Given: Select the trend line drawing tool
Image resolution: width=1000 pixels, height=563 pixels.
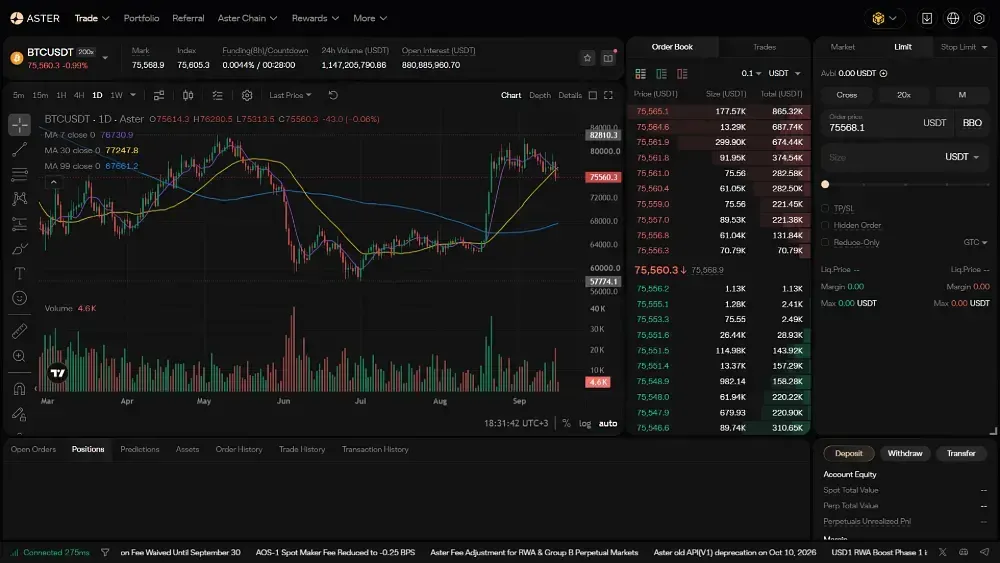Looking at the screenshot, I should click(x=20, y=150).
